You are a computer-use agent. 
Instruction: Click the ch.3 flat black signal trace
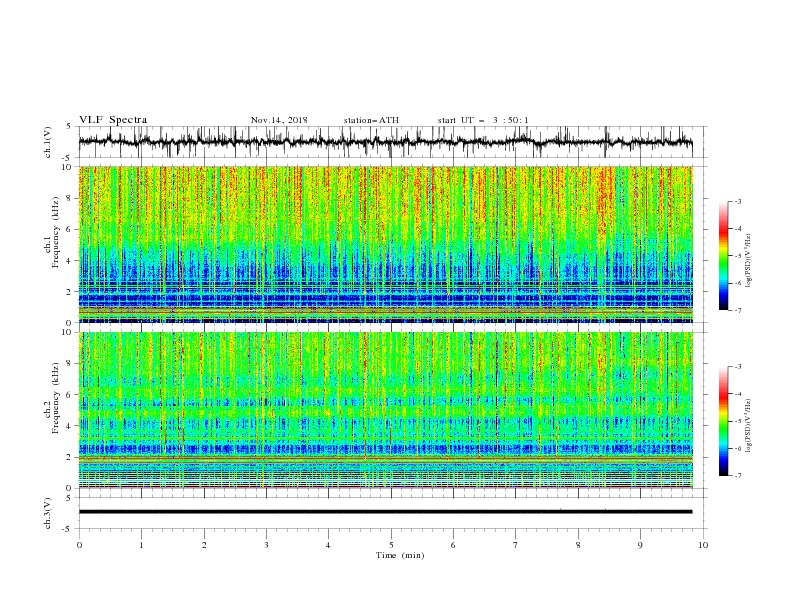pyautogui.click(x=385, y=512)
